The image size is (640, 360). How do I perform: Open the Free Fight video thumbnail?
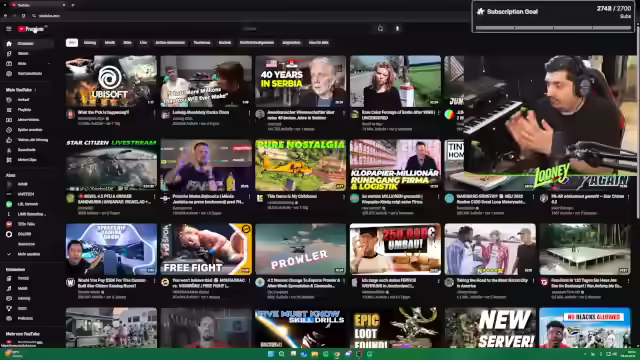coord(206,249)
